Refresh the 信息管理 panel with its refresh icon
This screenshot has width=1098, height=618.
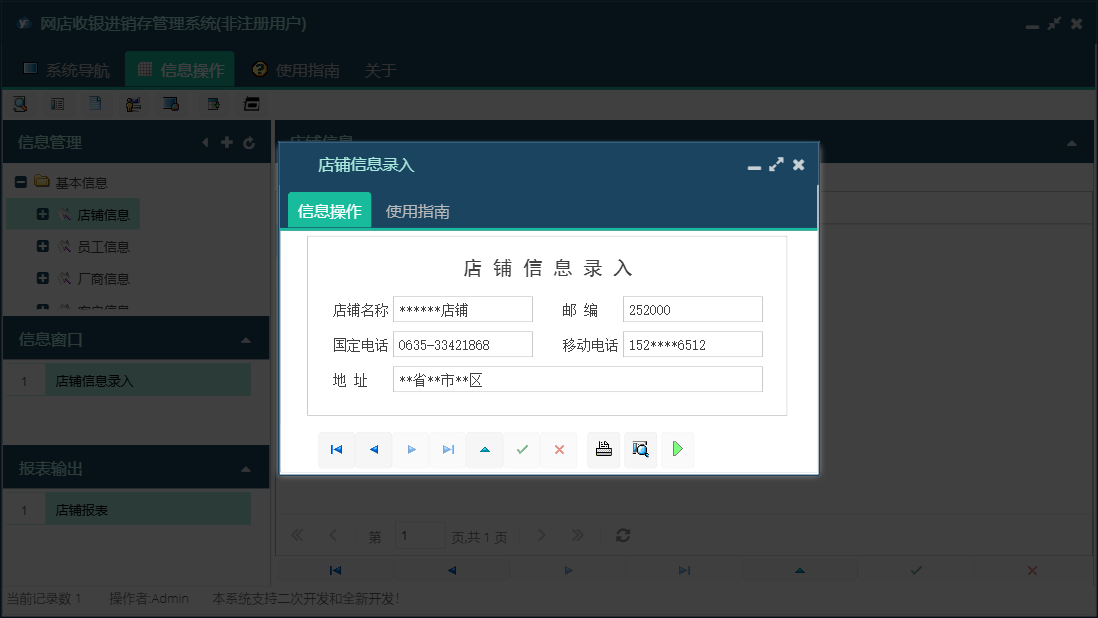click(x=249, y=142)
